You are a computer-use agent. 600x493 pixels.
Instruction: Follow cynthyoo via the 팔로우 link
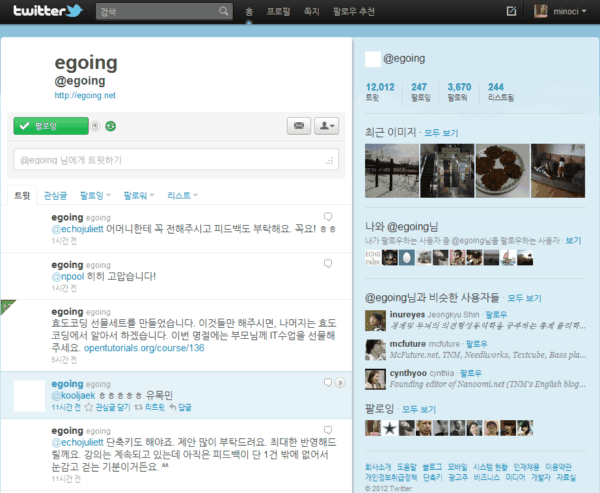[471, 373]
